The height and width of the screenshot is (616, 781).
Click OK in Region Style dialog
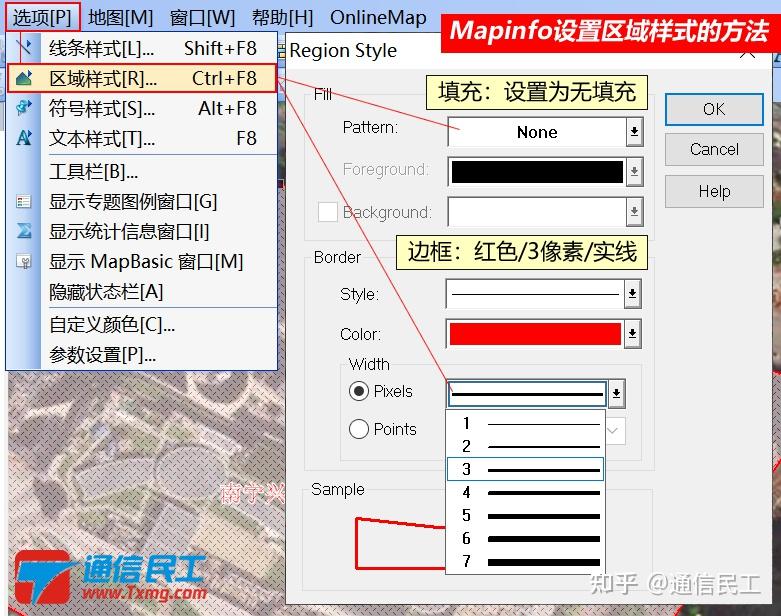(714, 109)
